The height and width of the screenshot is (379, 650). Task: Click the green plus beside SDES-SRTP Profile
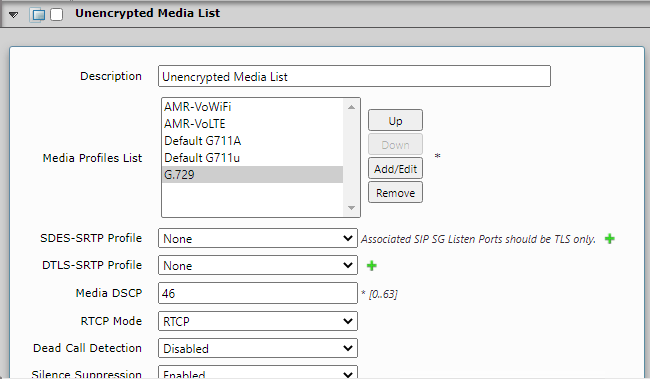pos(609,239)
